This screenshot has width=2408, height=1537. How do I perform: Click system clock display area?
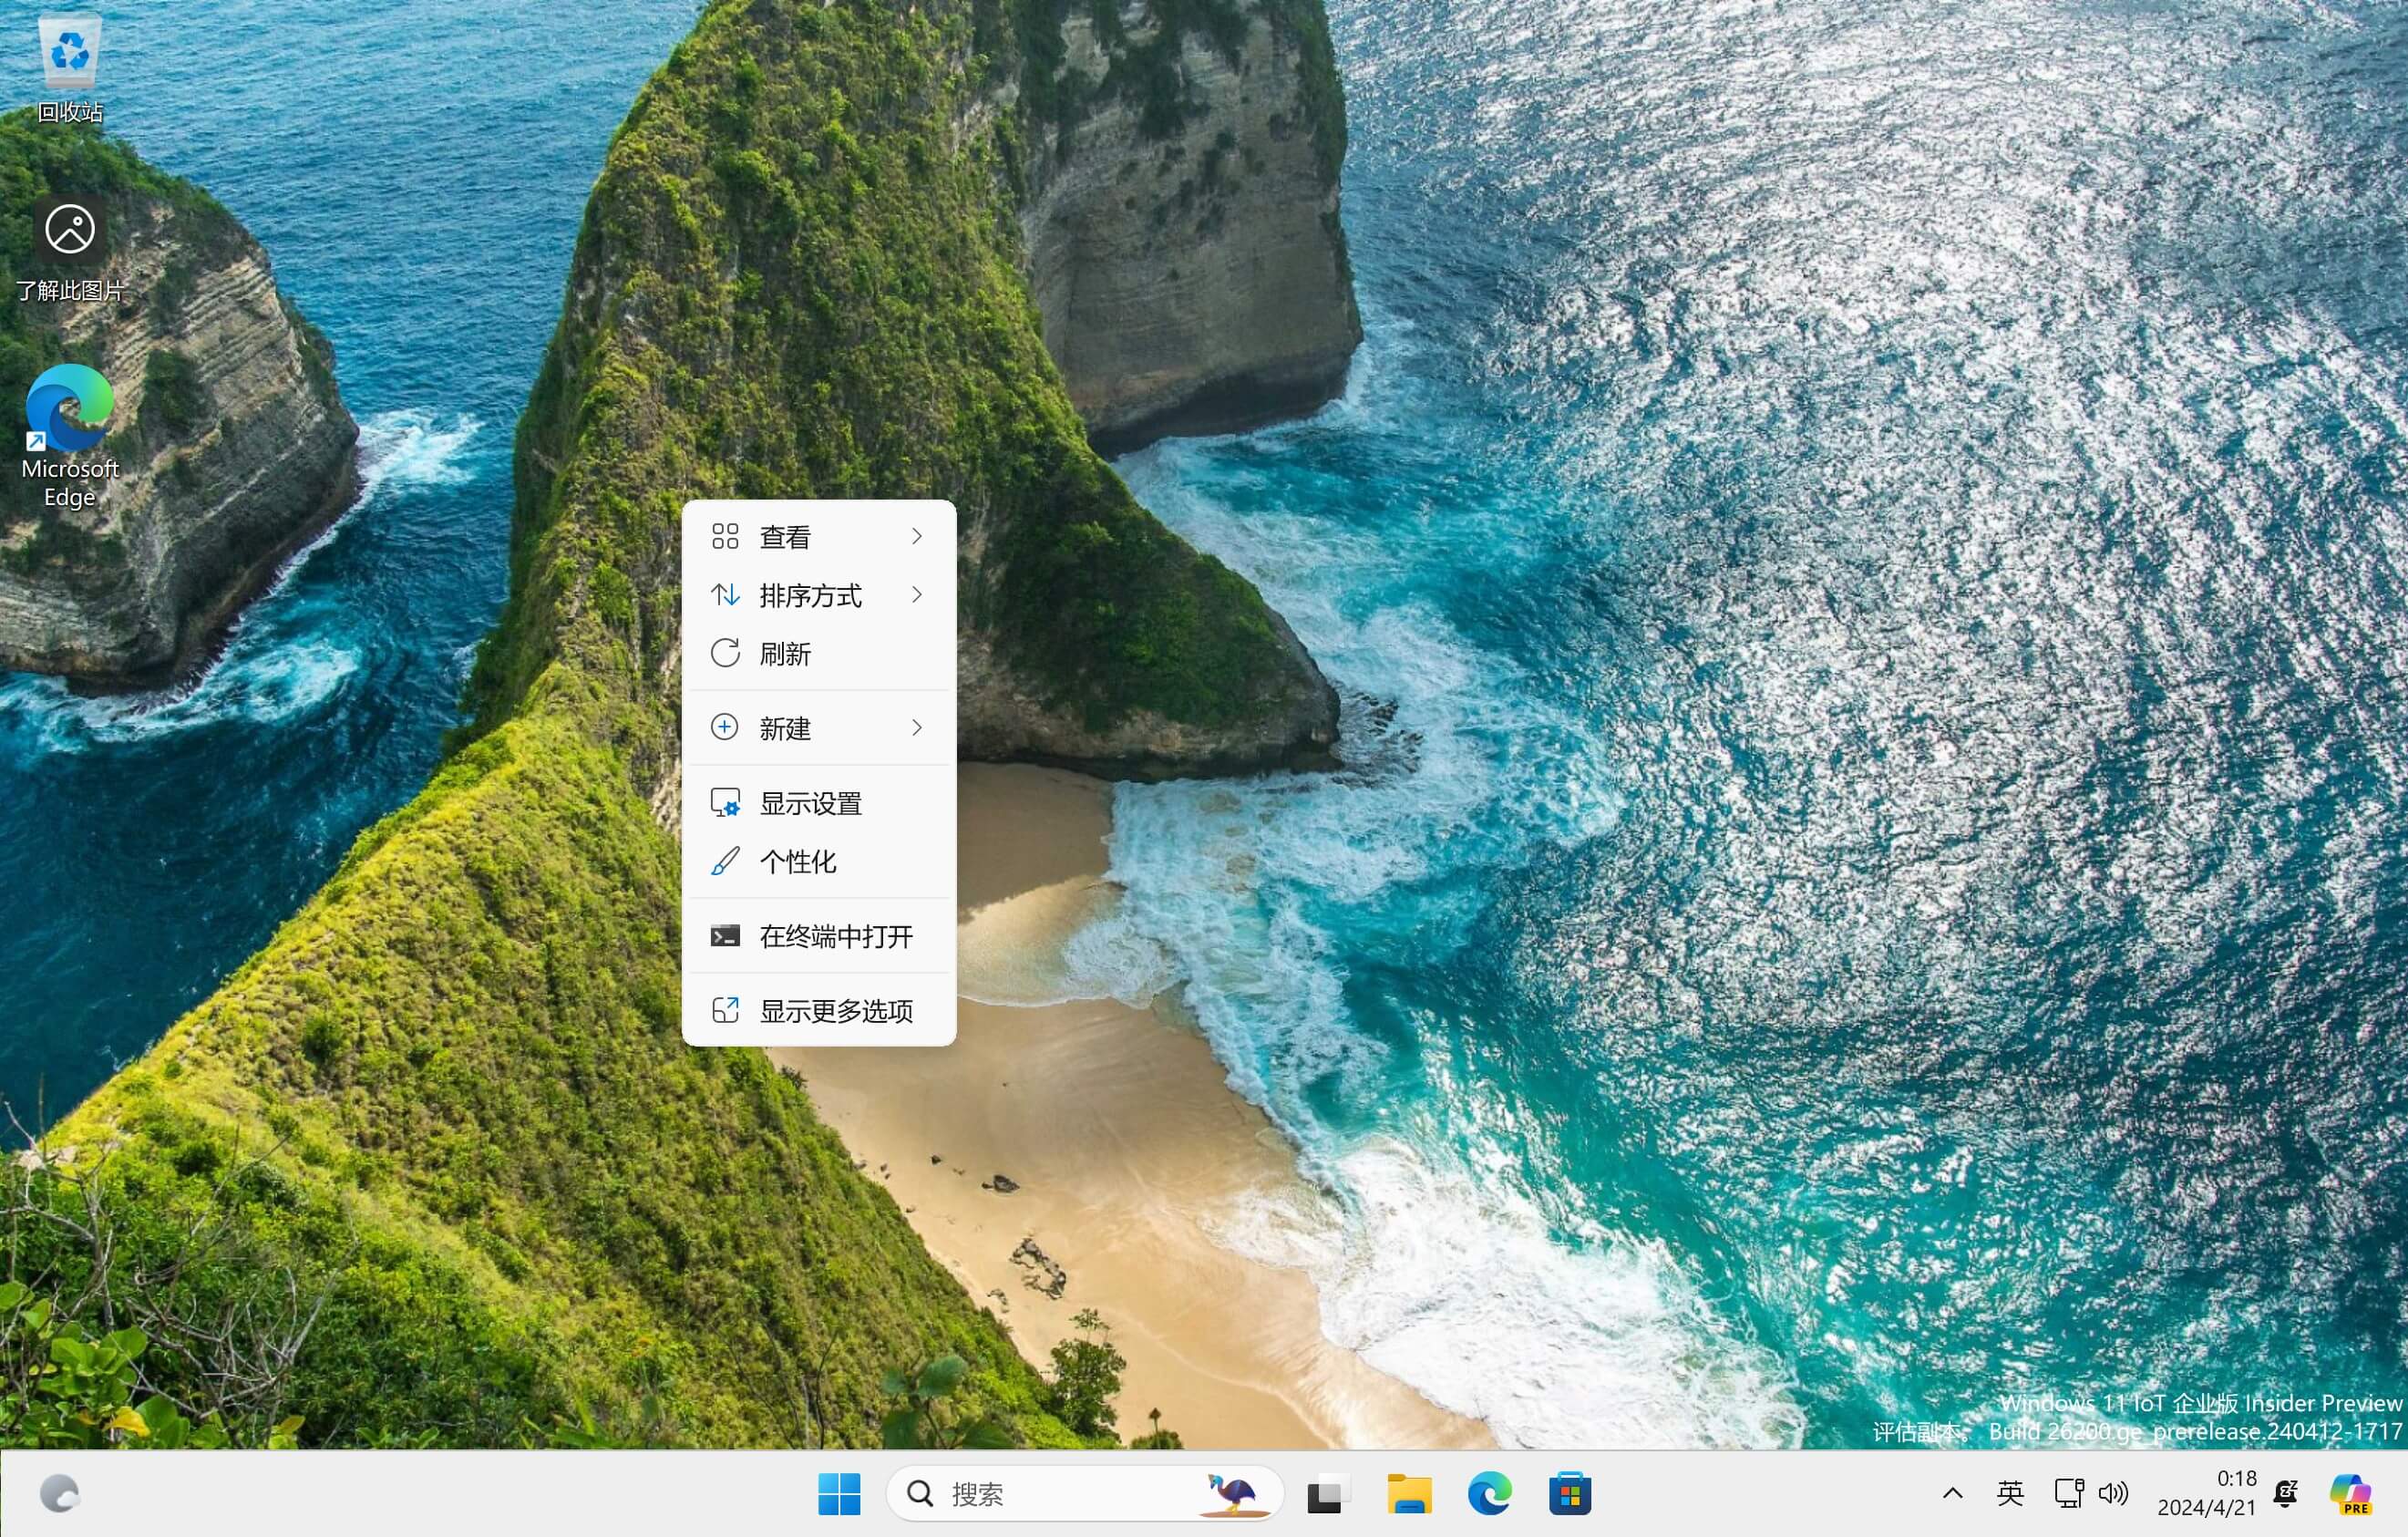[x=2207, y=1495]
